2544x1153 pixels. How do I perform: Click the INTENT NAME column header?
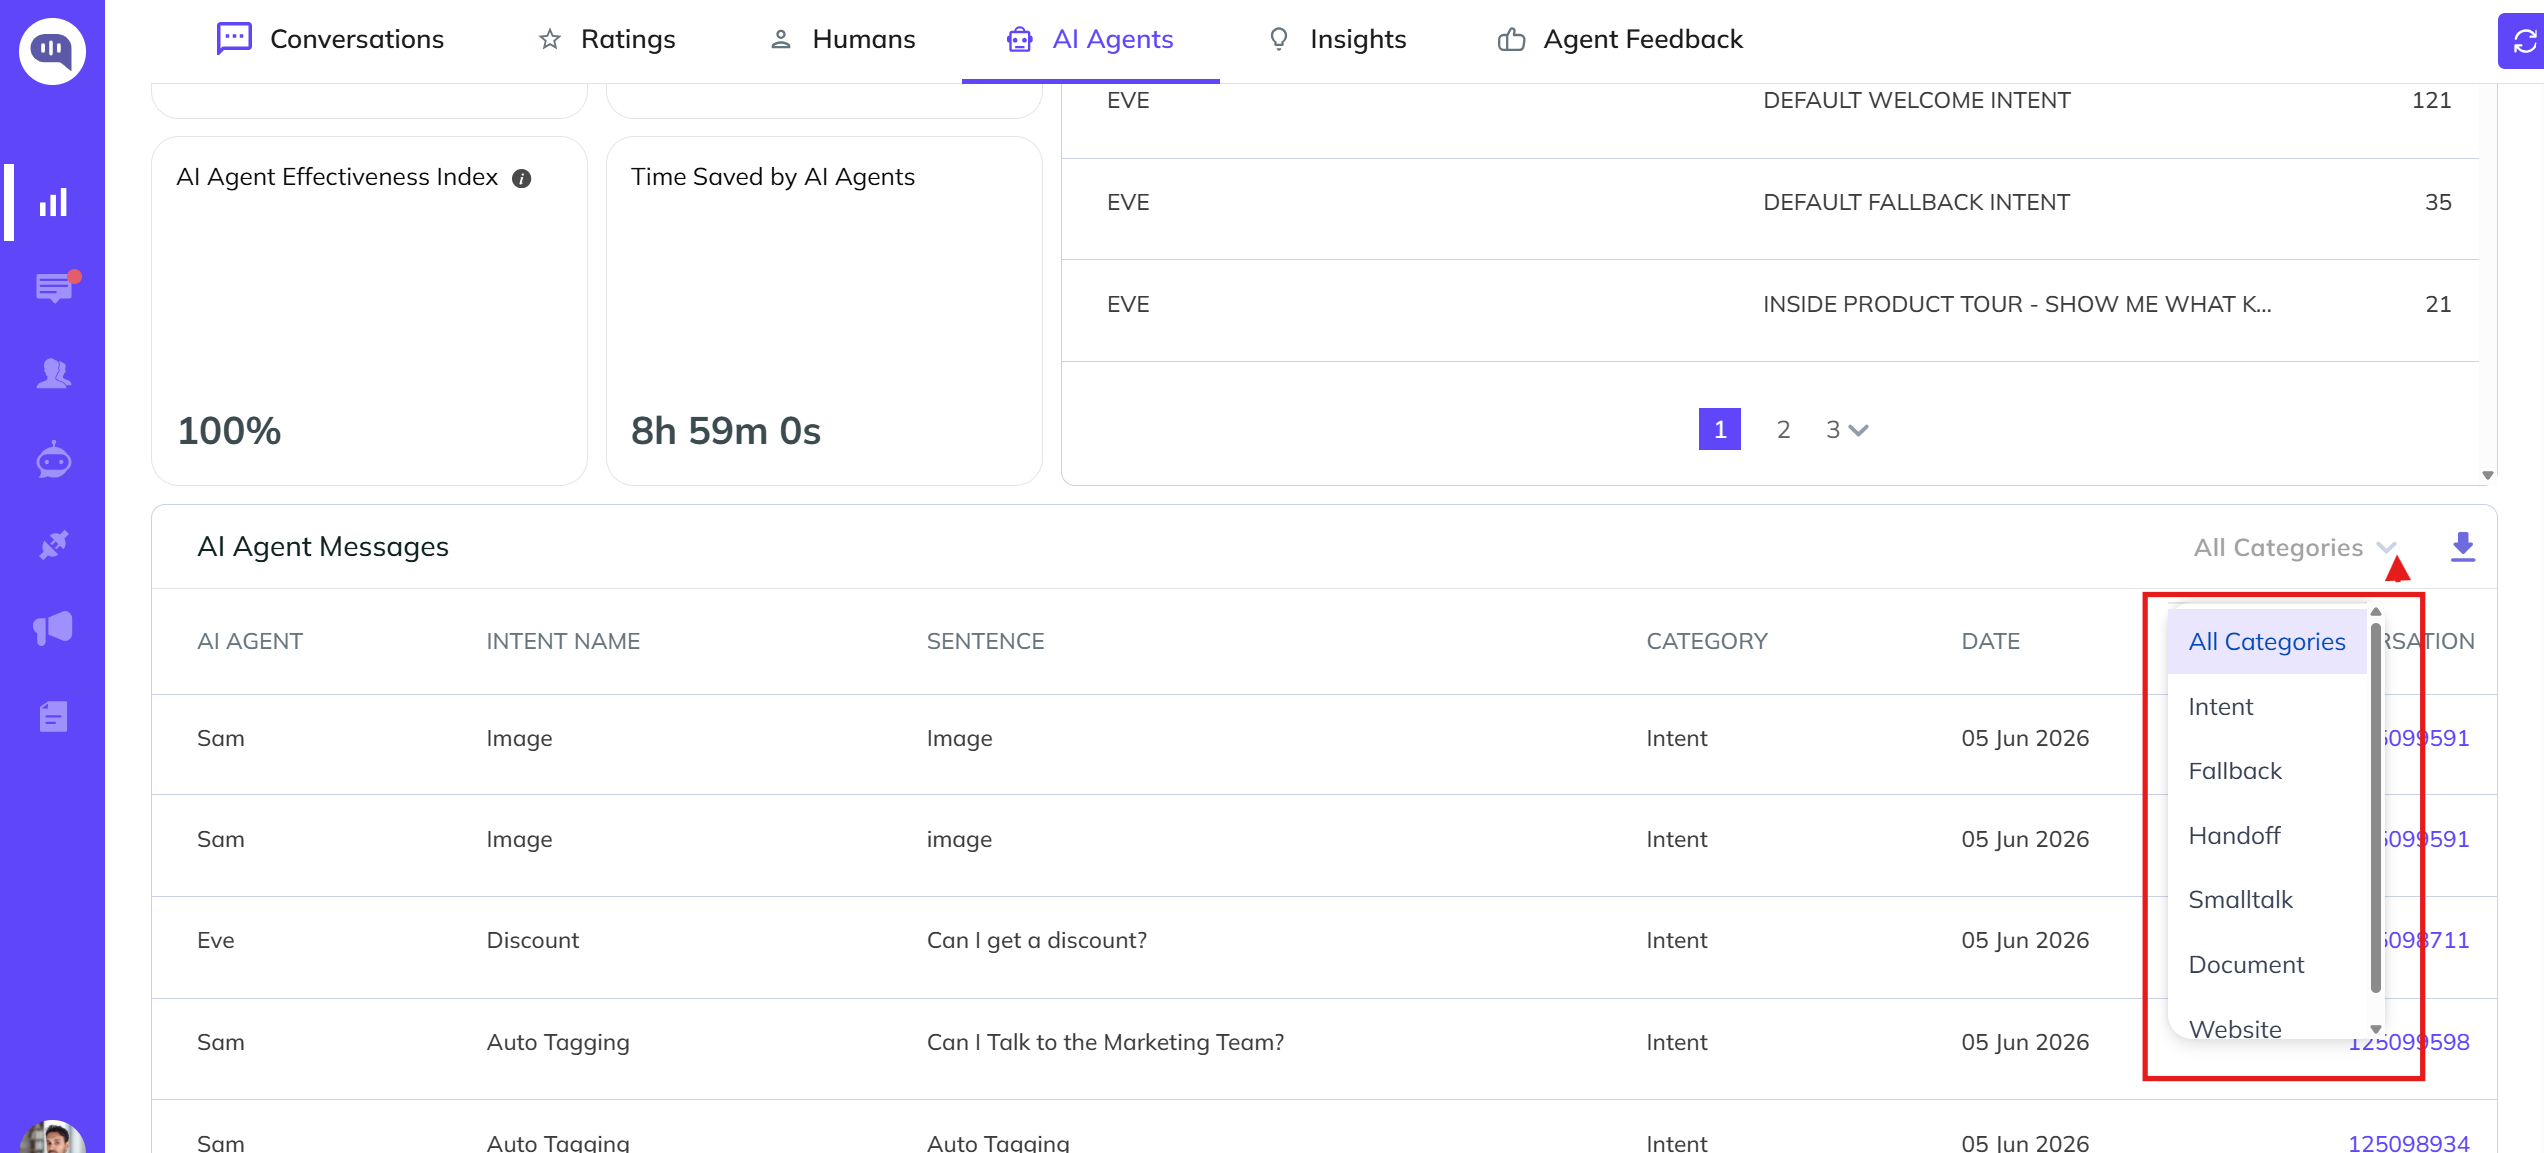click(x=563, y=641)
